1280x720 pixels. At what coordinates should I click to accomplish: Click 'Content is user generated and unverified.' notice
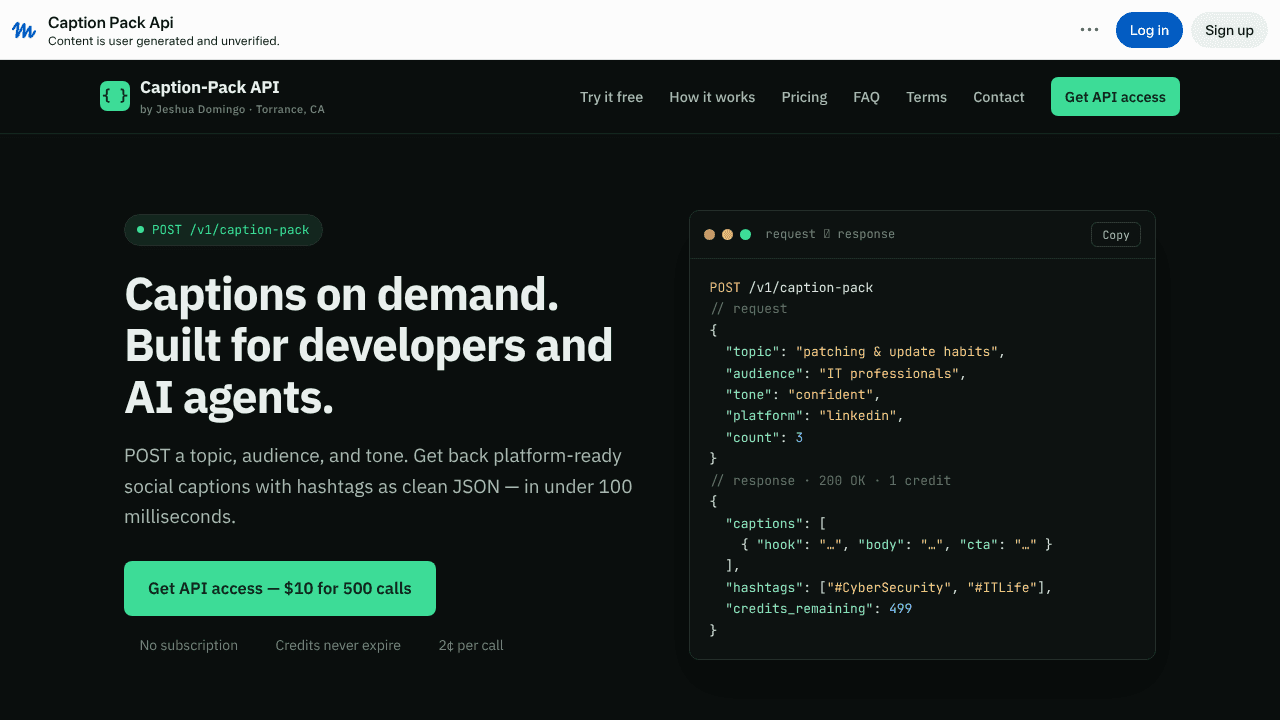coord(164,41)
